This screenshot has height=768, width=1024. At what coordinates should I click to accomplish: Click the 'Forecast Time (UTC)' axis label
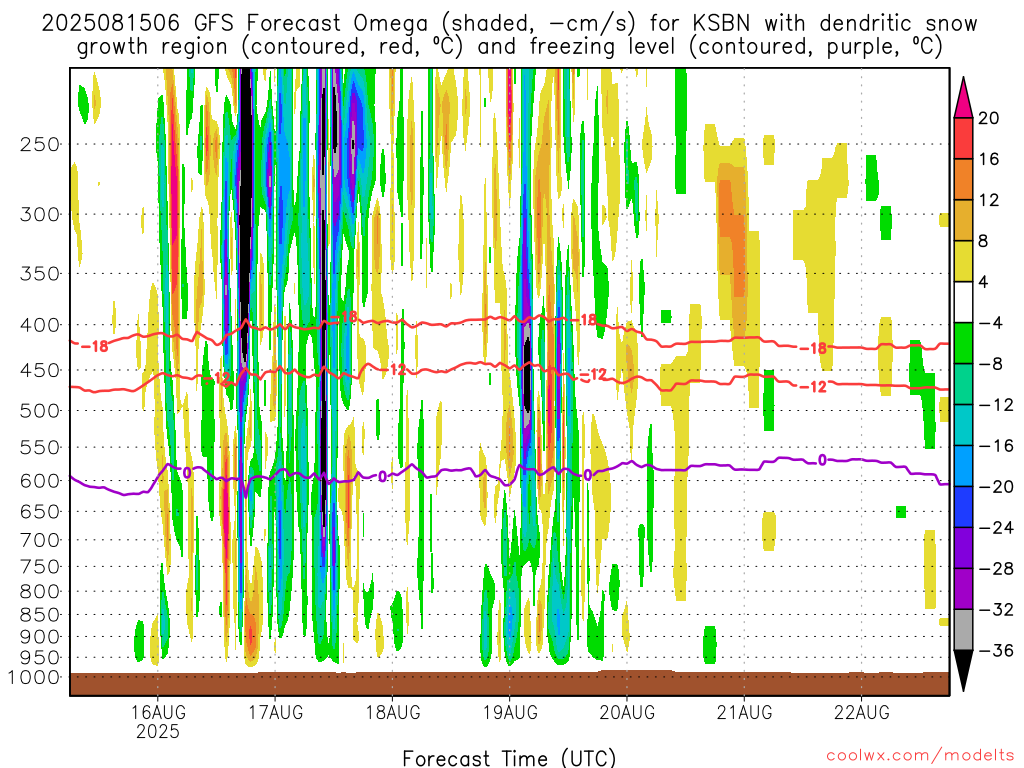point(509,758)
